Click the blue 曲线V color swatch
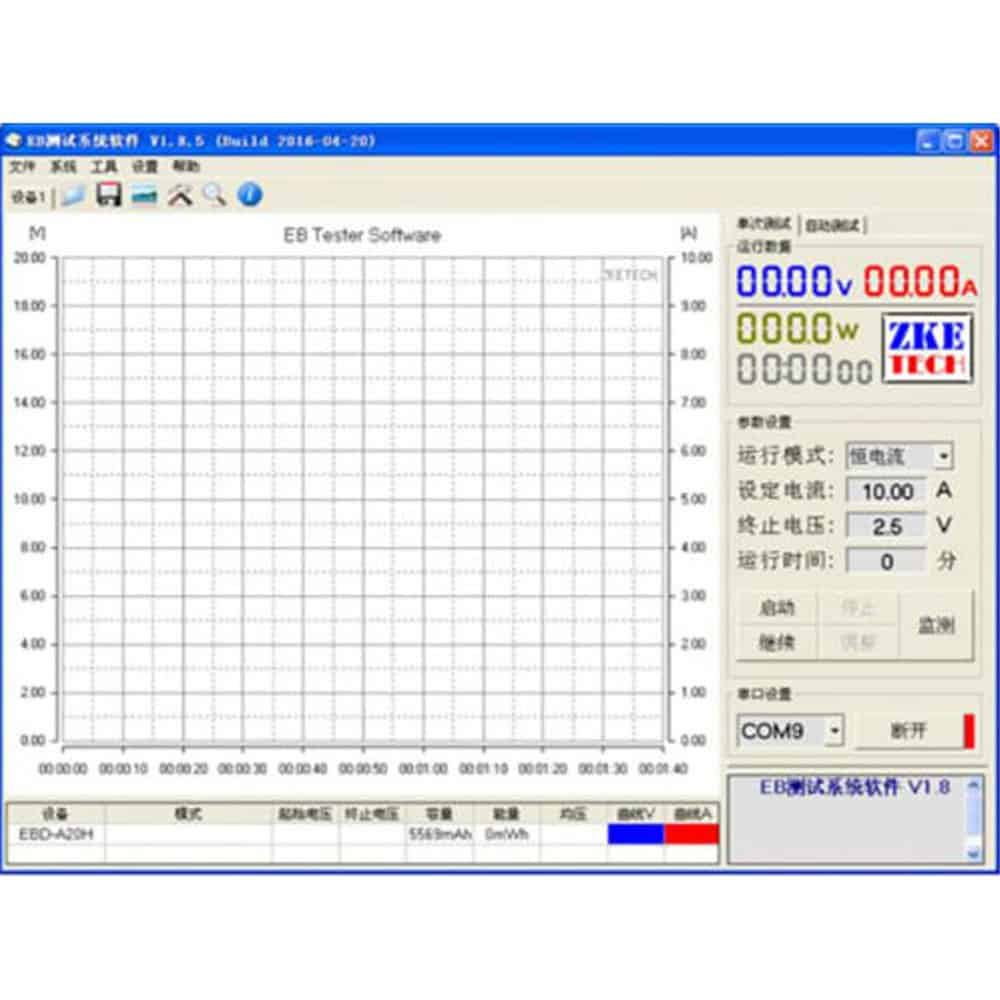Viewport: 1000px width, 1000px height. pyautogui.click(x=635, y=834)
